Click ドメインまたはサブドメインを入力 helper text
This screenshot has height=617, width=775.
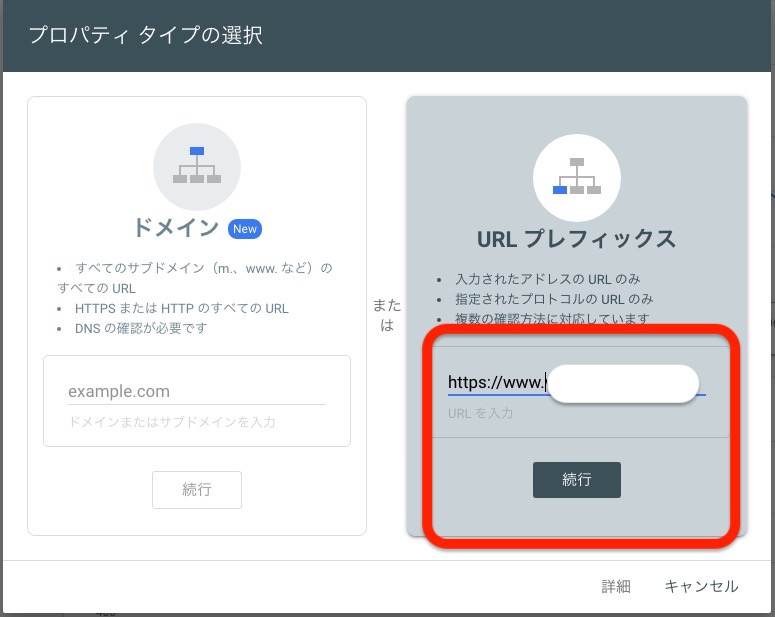pyautogui.click(x=172, y=422)
